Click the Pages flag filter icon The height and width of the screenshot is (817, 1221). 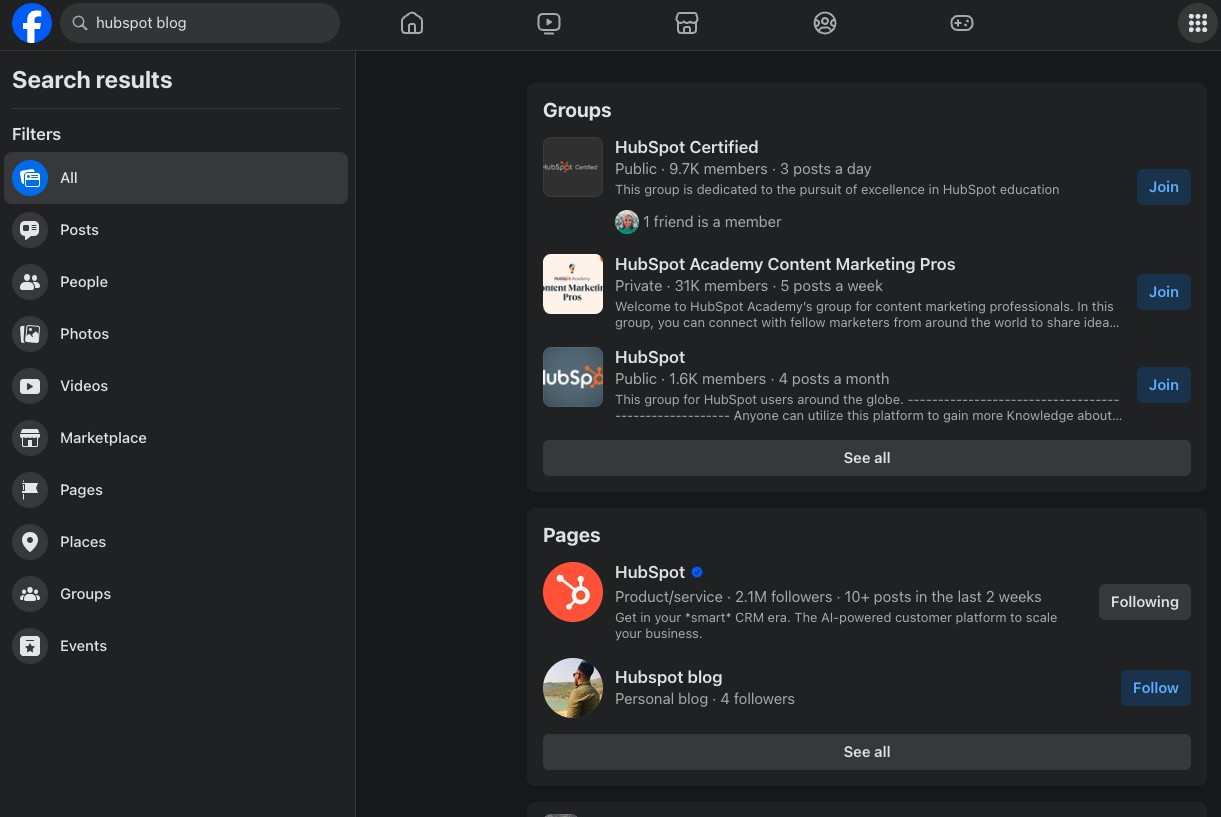(x=30, y=490)
